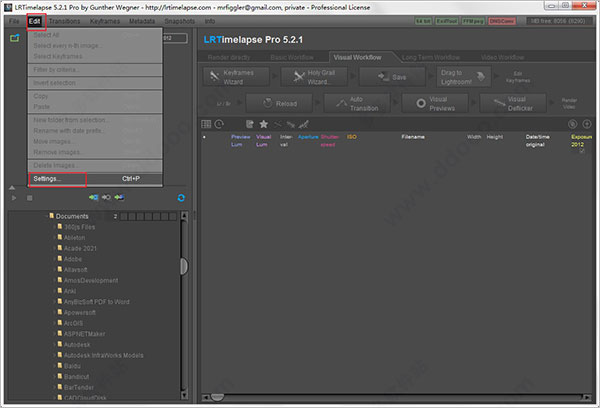Click the Auto Transition button

coord(357,103)
